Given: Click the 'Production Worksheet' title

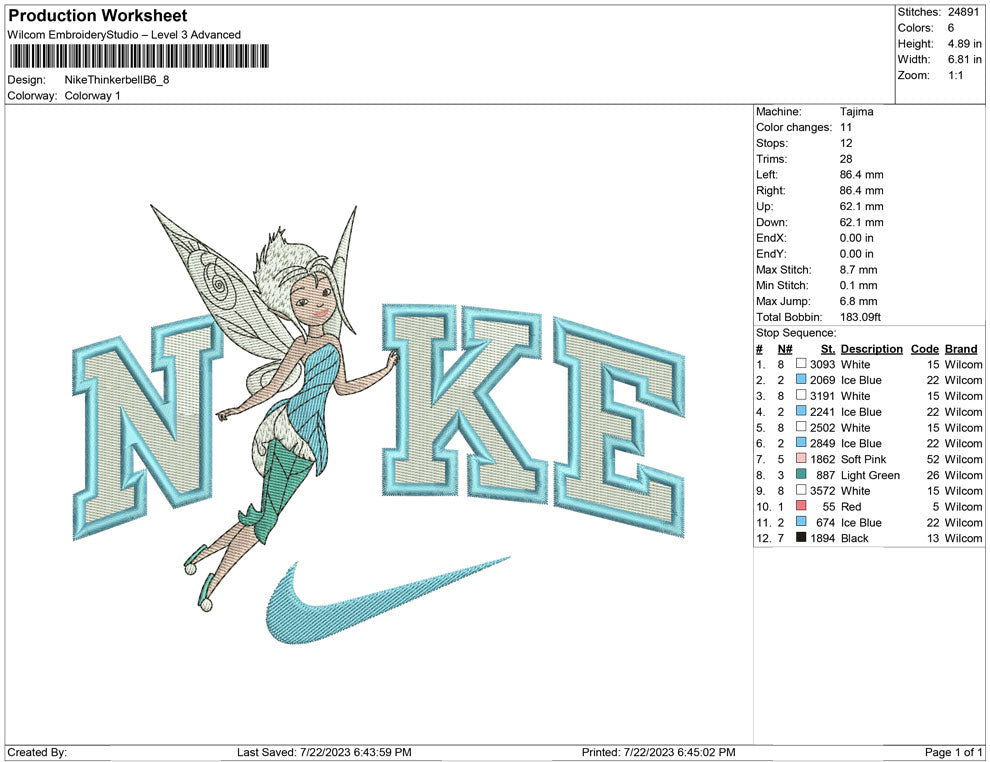Looking at the screenshot, I should click(x=98, y=16).
